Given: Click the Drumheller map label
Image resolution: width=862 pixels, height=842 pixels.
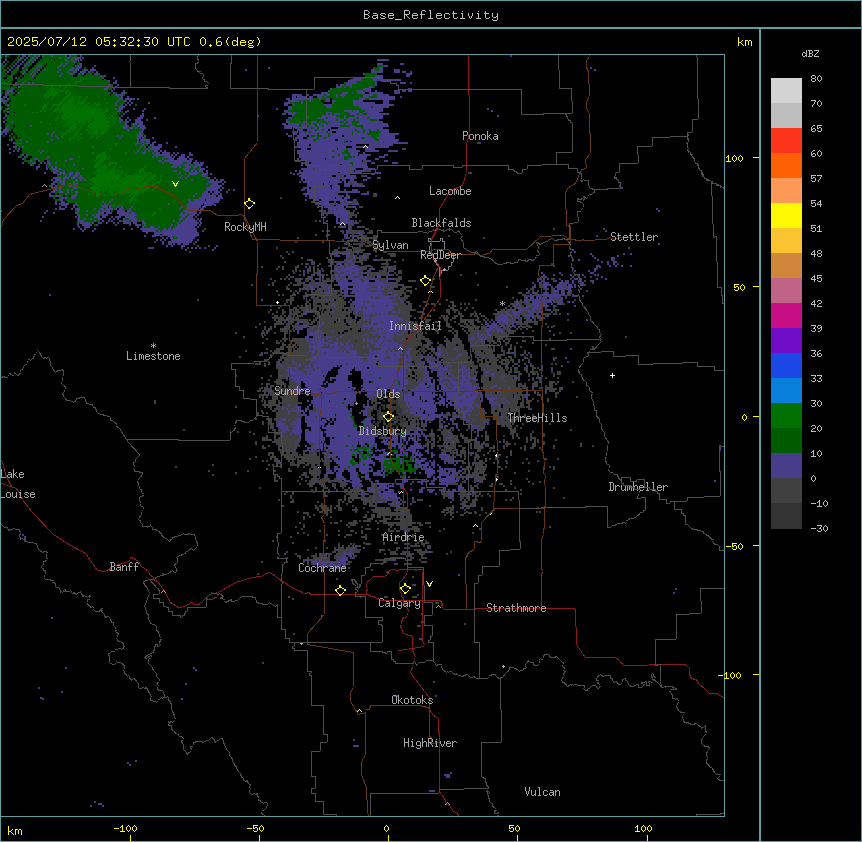Looking at the screenshot, I should (x=638, y=487).
